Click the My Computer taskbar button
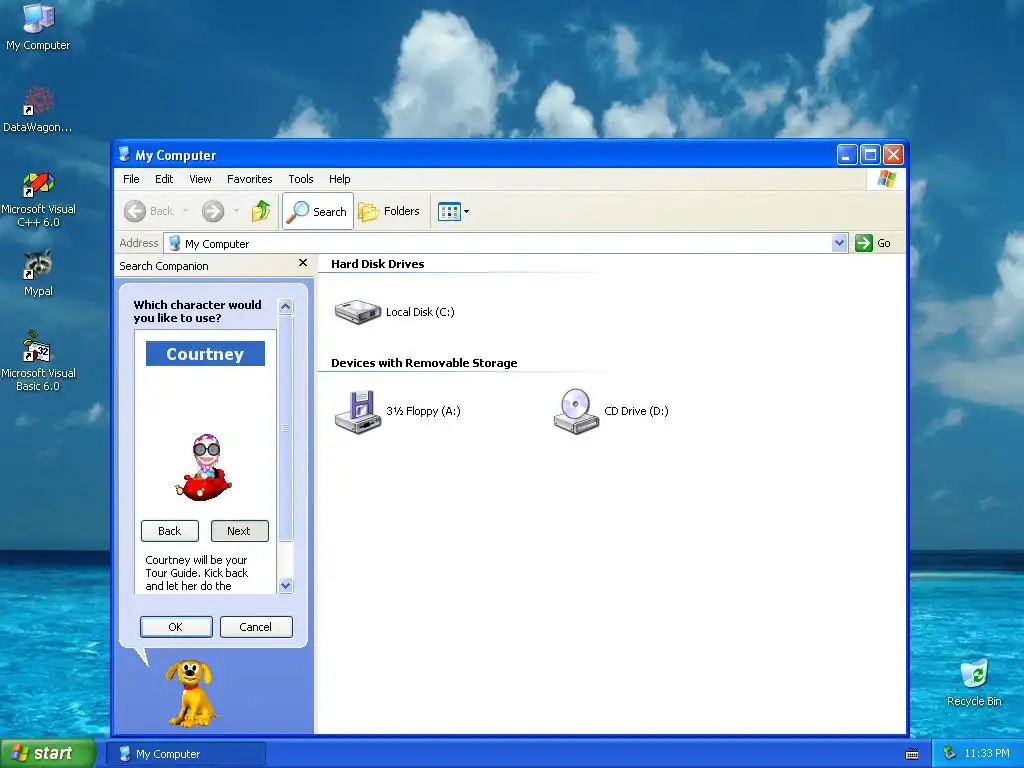The image size is (1024, 768). [186, 754]
